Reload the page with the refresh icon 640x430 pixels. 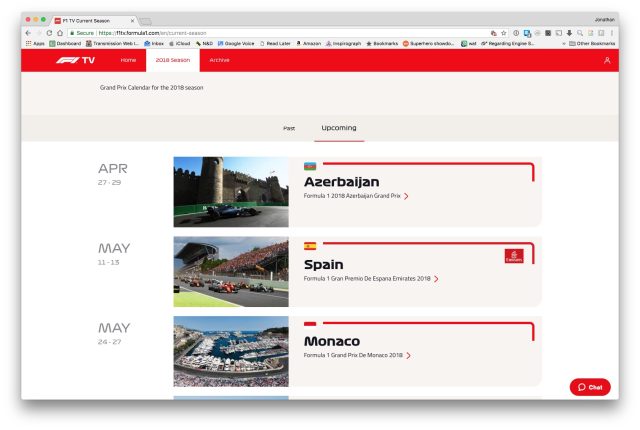(x=46, y=33)
